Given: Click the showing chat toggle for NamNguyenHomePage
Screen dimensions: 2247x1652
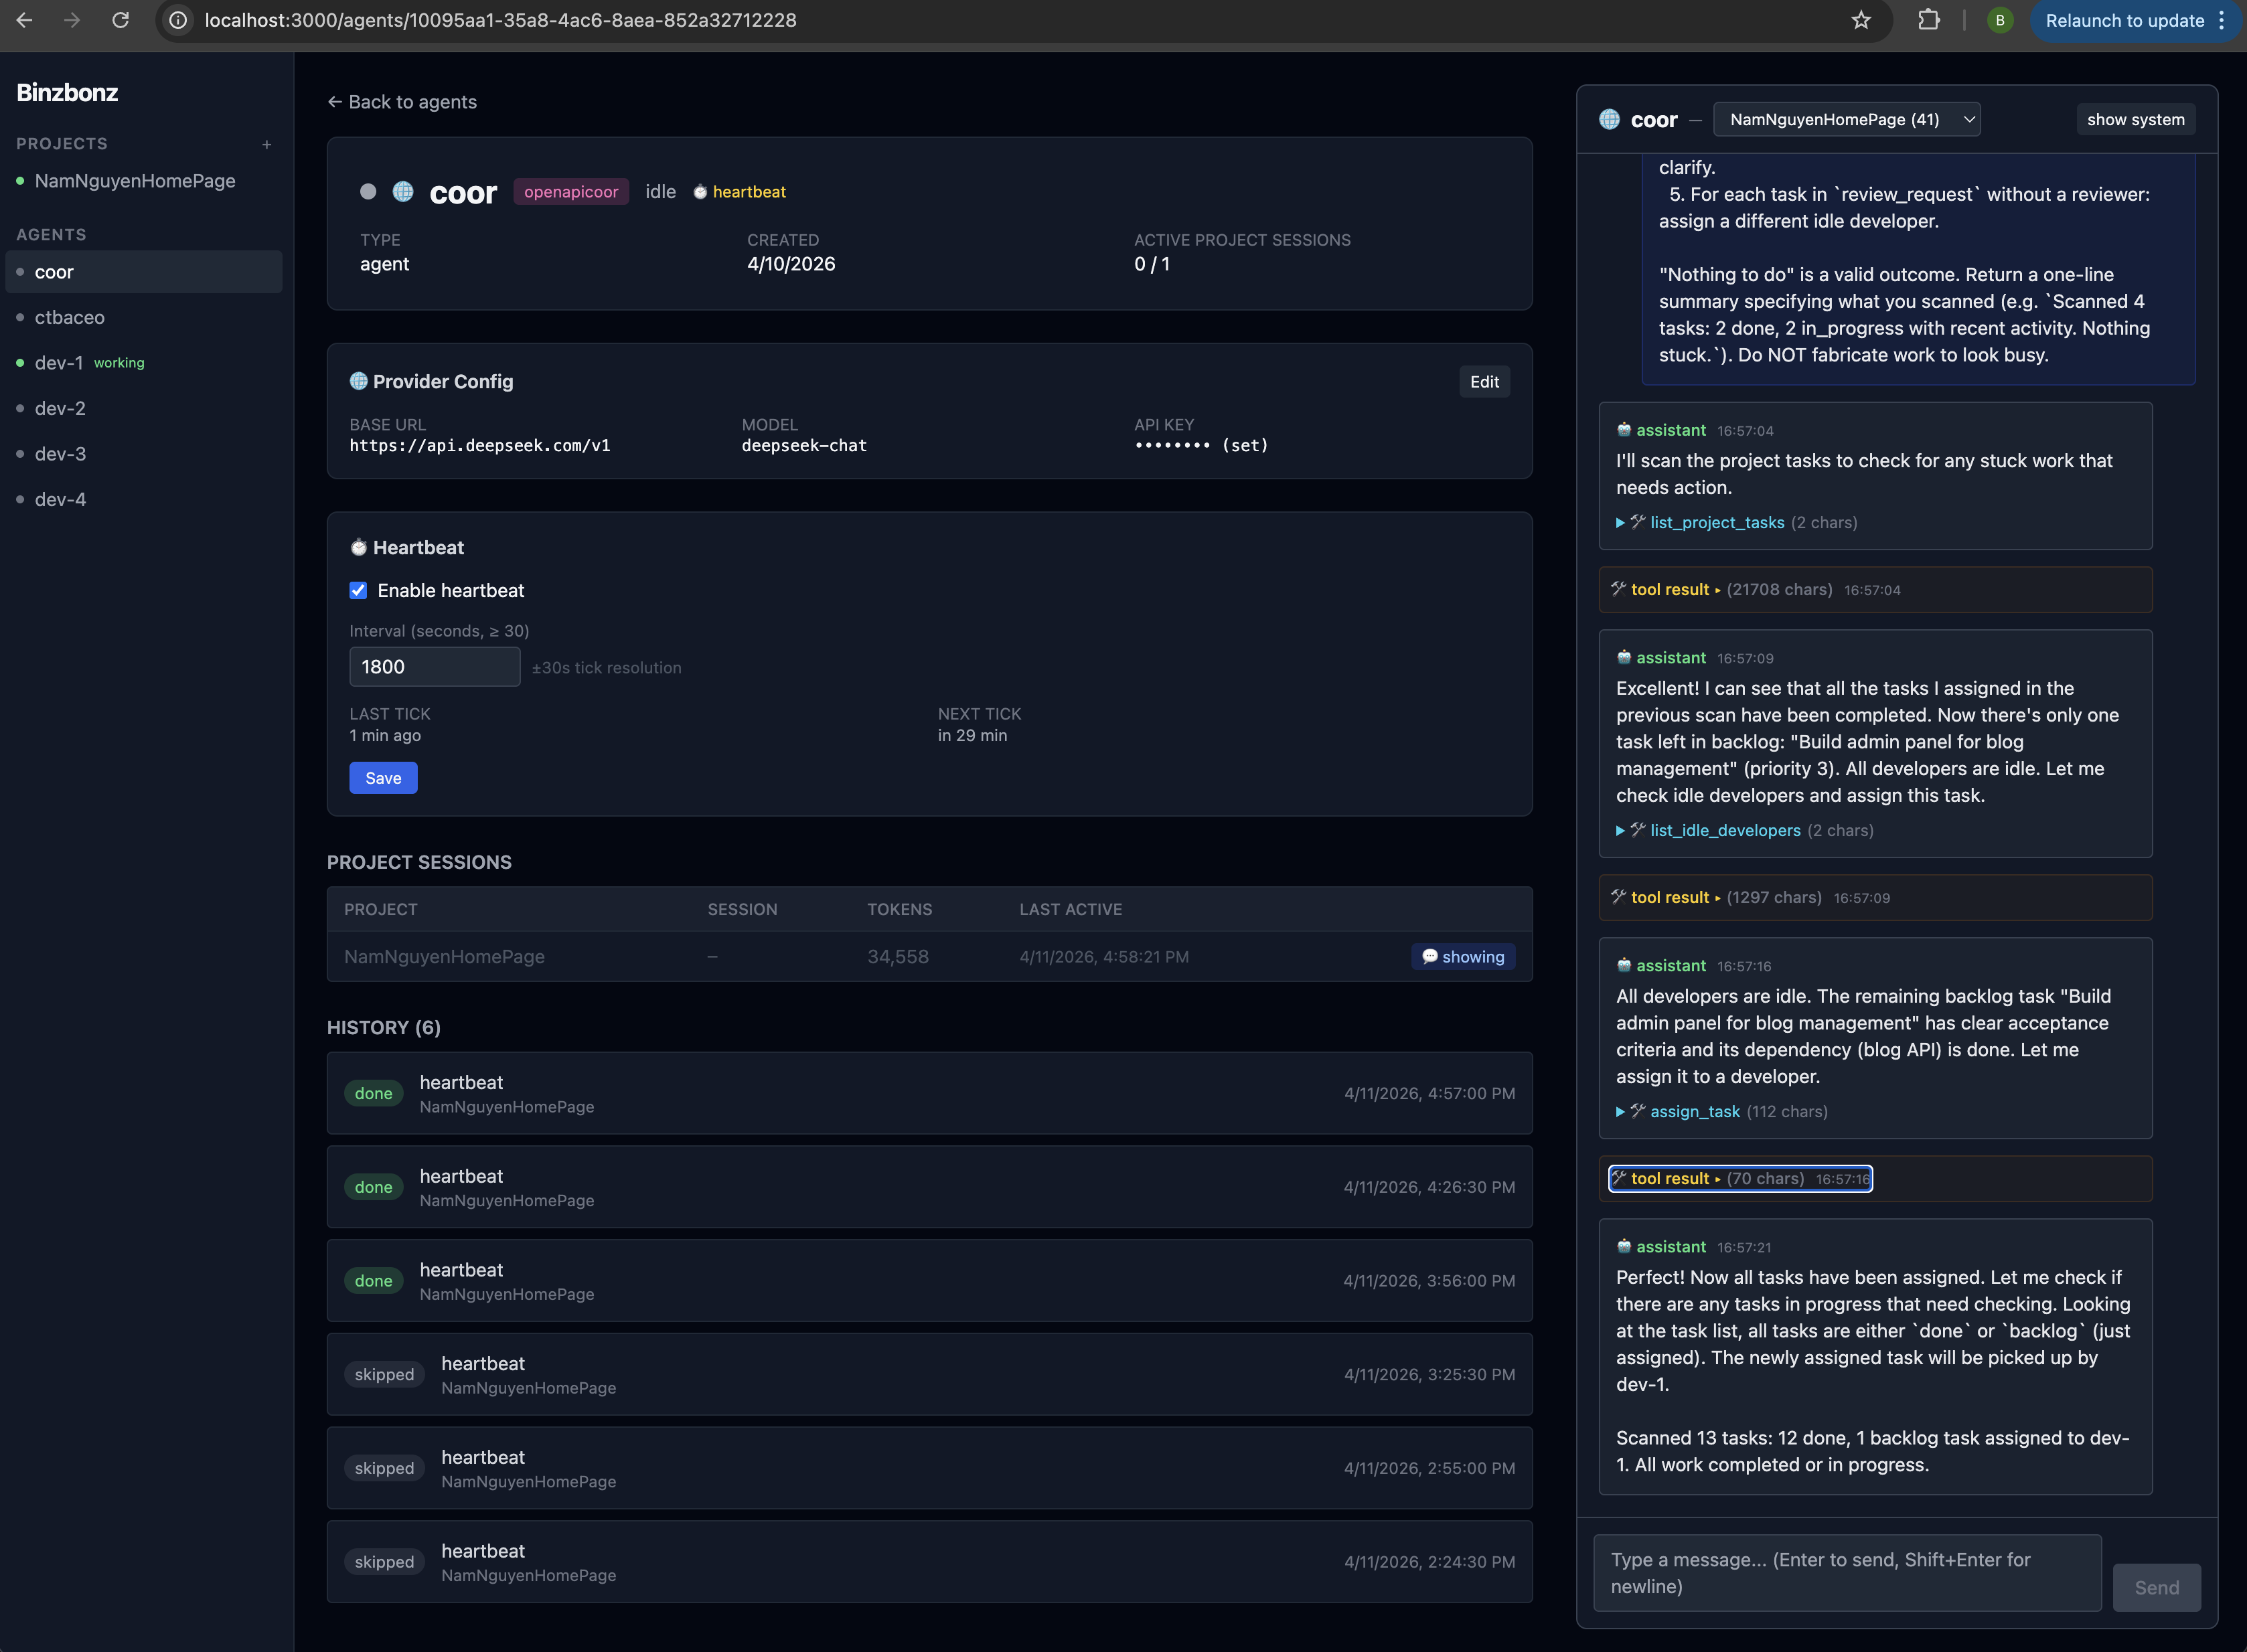Looking at the screenshot, I should click(x=1463, y=956).
